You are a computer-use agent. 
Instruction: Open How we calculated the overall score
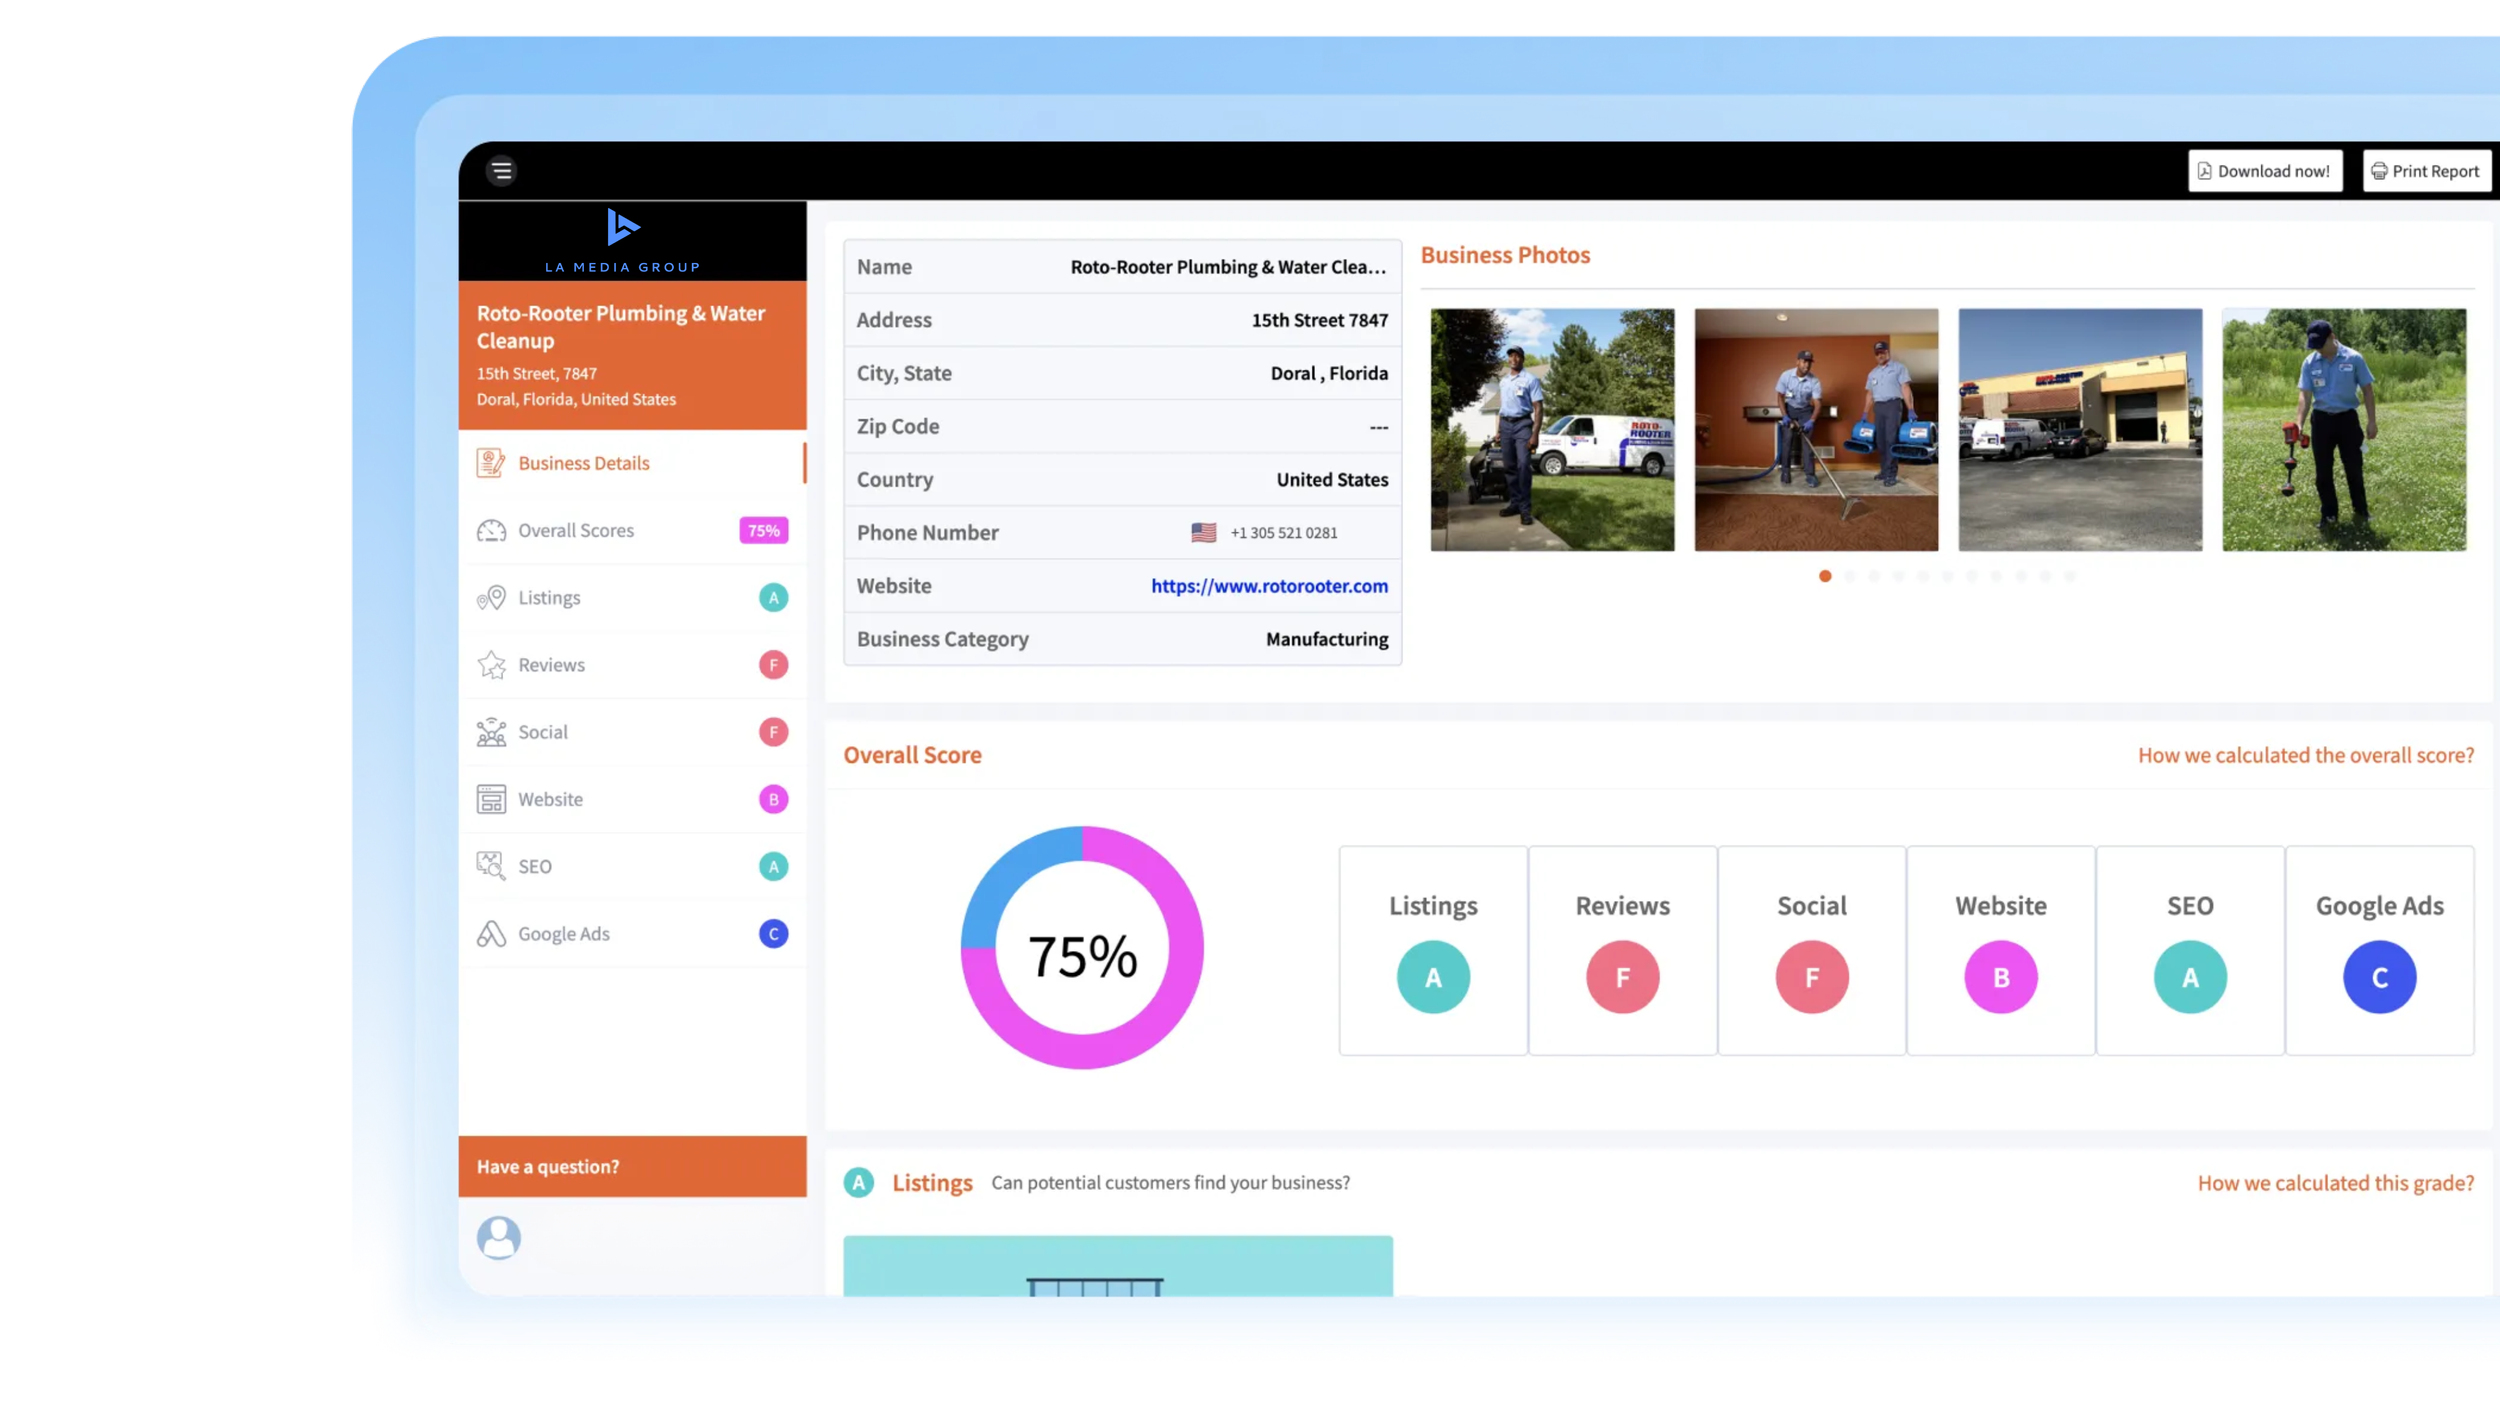pyautogui.click(x=2305, y=755)
